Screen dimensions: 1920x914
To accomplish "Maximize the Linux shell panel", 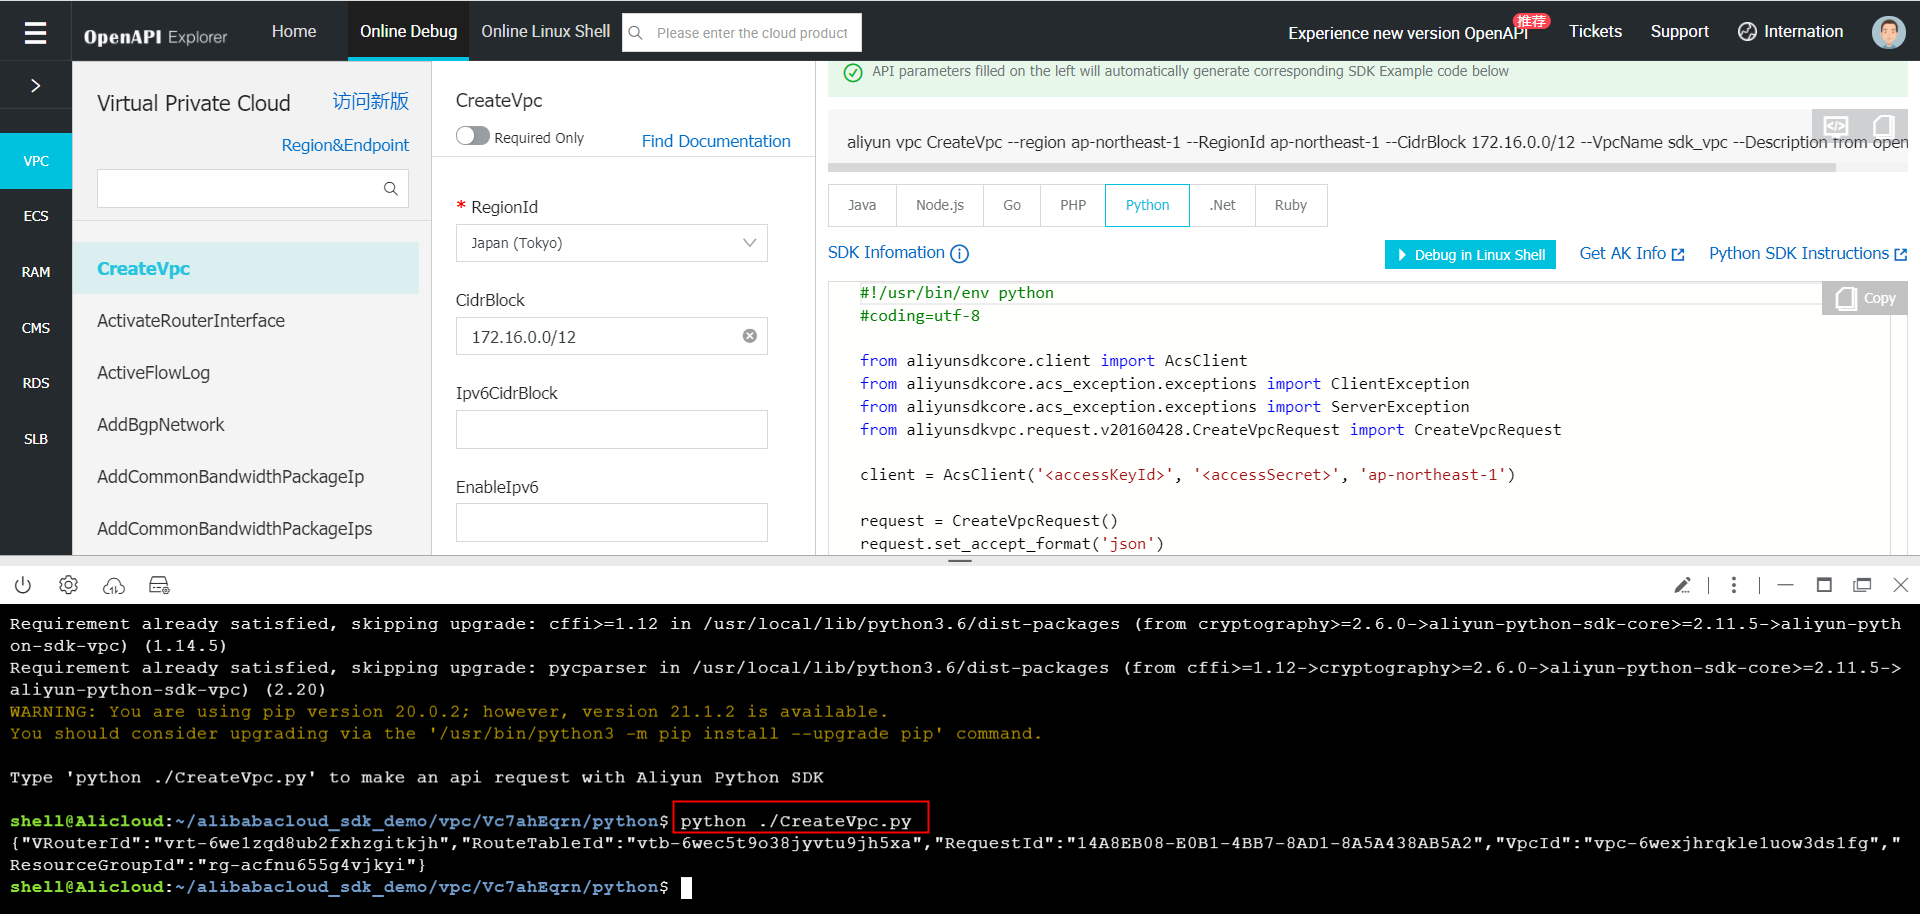I will 1824,585.
